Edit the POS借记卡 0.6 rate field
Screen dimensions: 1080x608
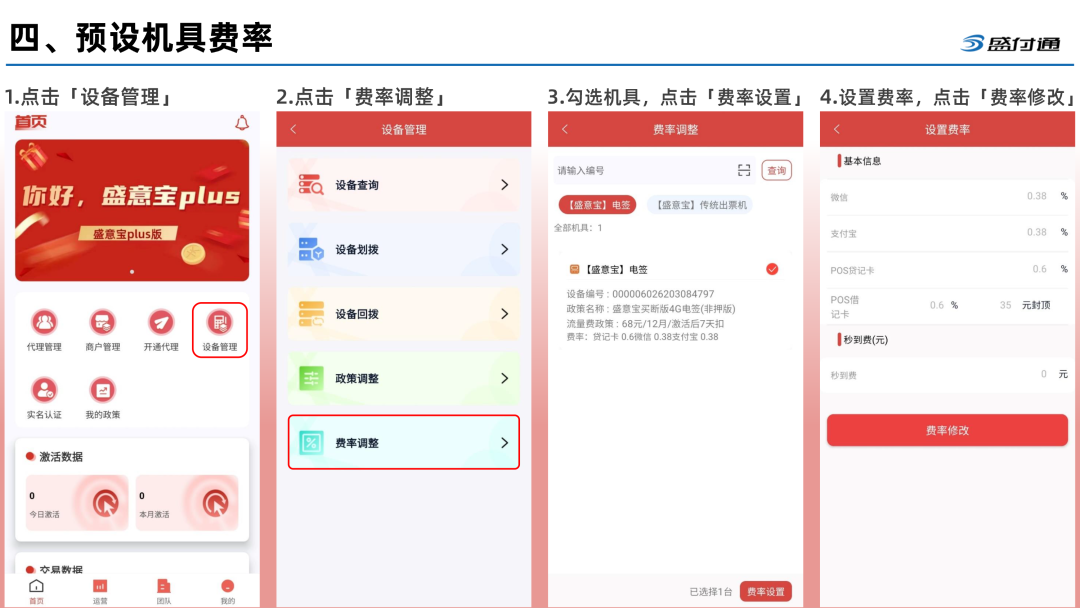(x=937, y=305)
